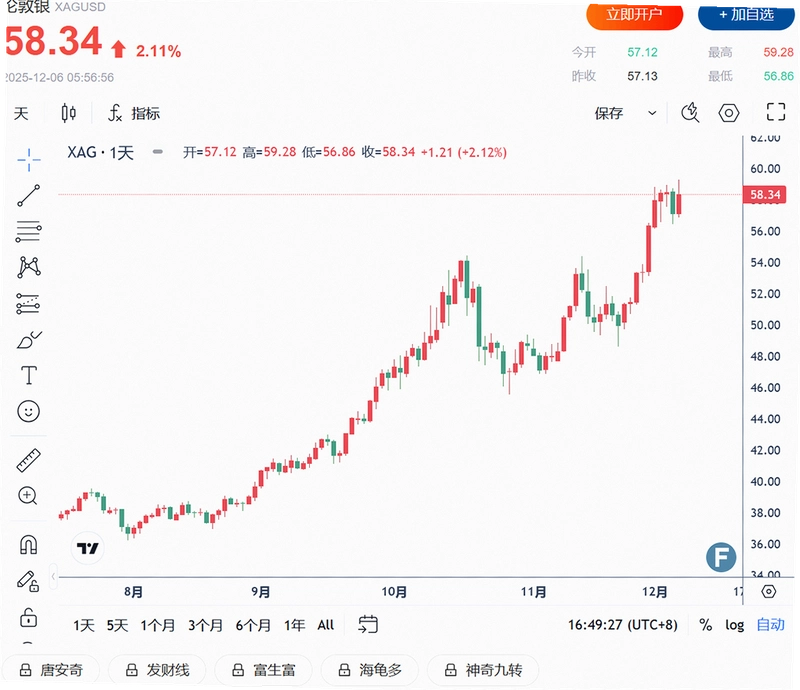Screen dimensions: 800x690
Task: Open the quick search lightning icon
Action: (690, 113)
